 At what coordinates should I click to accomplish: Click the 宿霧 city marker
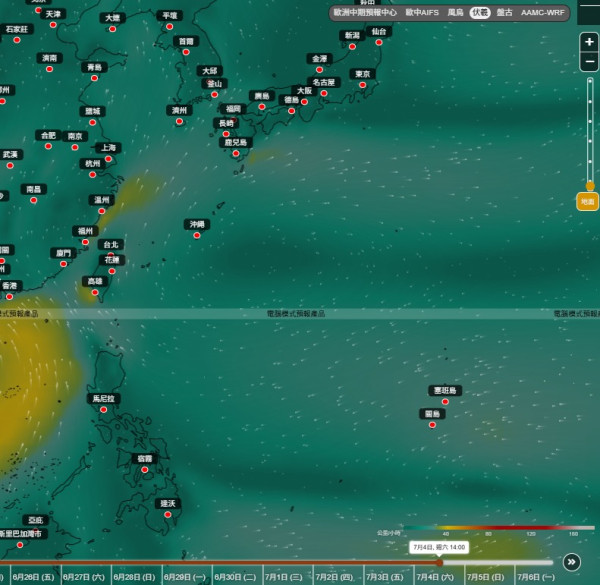[145, 469]
